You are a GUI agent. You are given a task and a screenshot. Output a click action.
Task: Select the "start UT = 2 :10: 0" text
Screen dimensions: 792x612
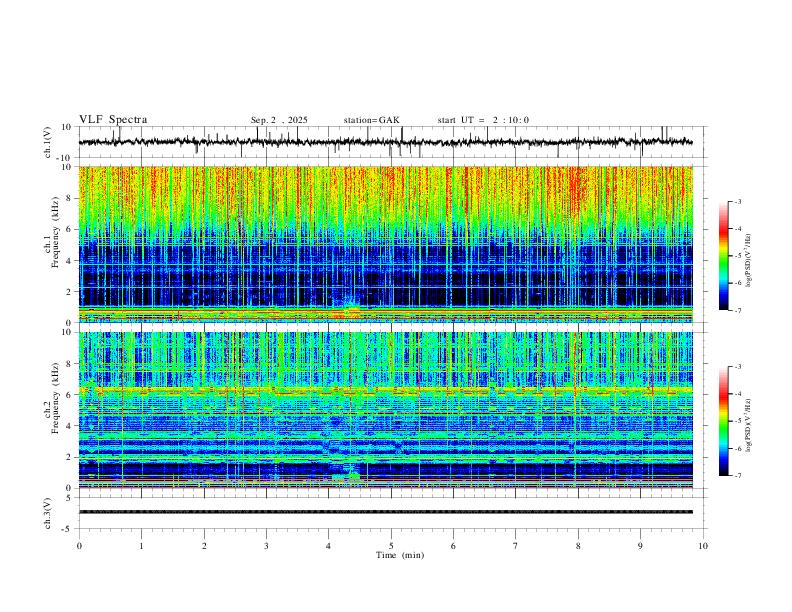tap(483, 120)
